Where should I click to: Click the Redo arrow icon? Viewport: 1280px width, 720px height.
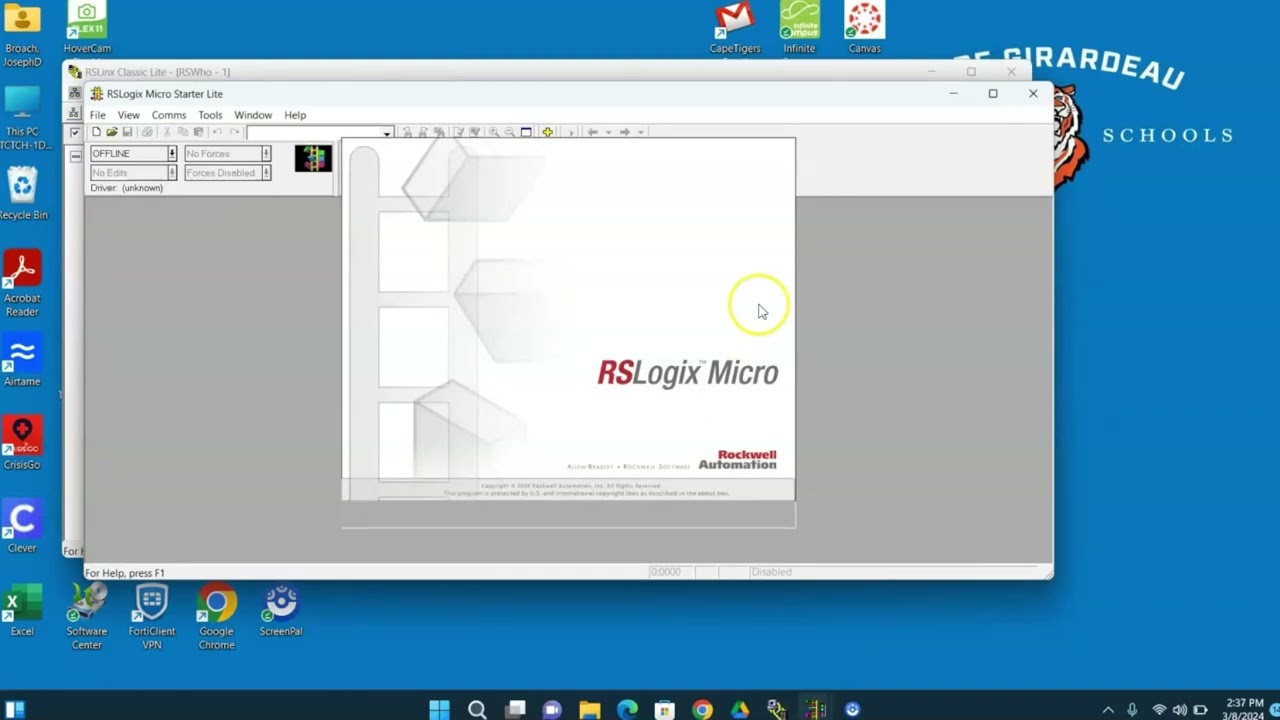click(x=234, y=132)
